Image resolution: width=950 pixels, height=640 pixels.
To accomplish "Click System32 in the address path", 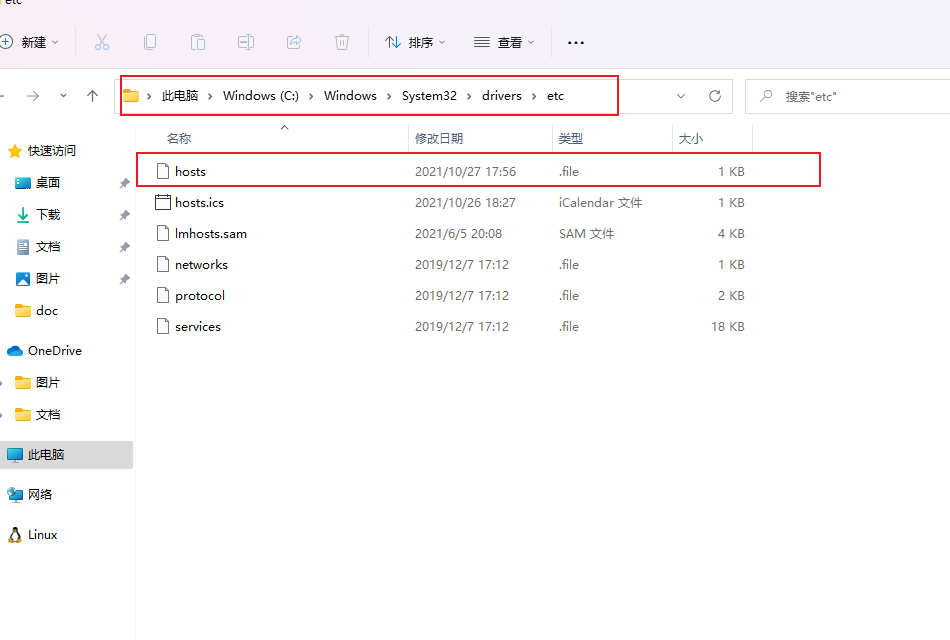I will (x=429, y=96).
